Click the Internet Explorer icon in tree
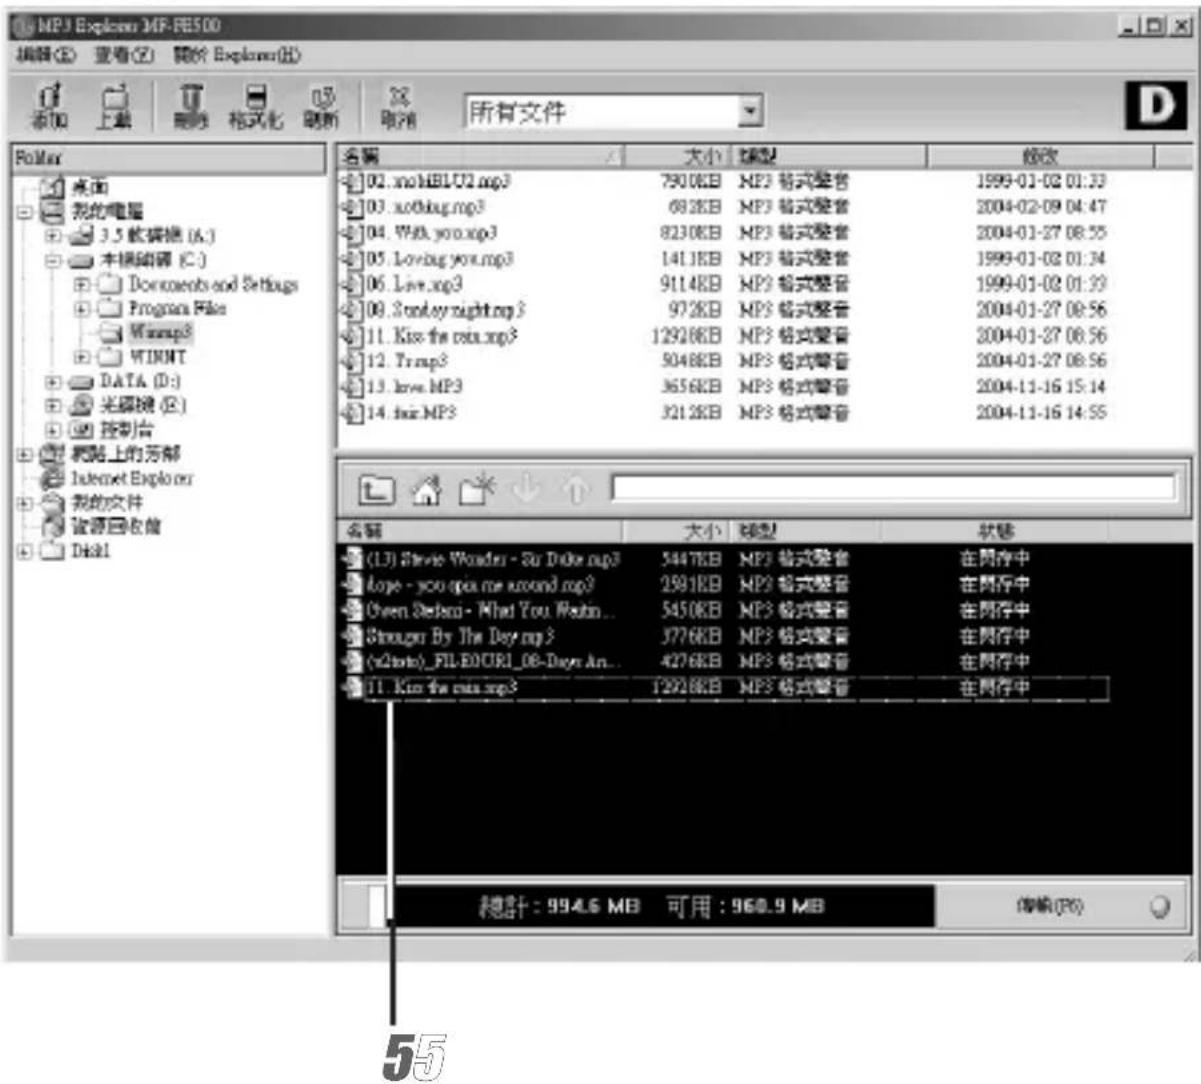Image resolution: width=1201 pixels, height=1084 pixels. point(52,478)
